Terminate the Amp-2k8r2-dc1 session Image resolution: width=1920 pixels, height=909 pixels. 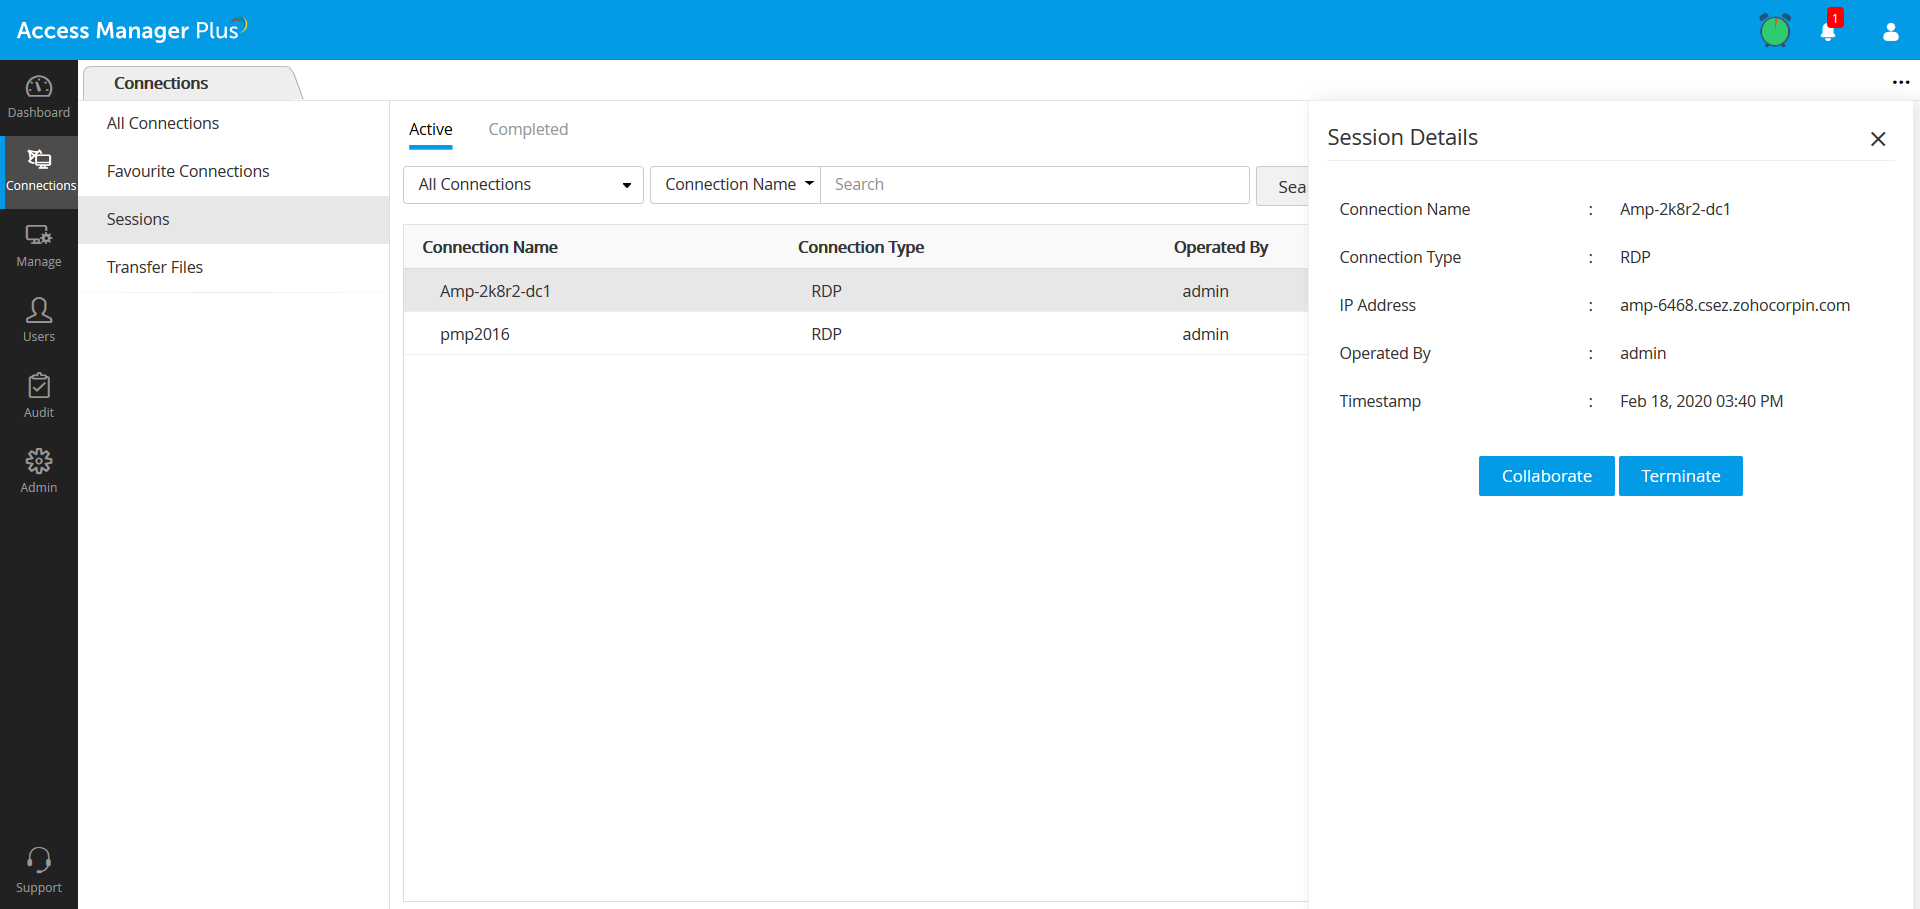(1680, 476)
